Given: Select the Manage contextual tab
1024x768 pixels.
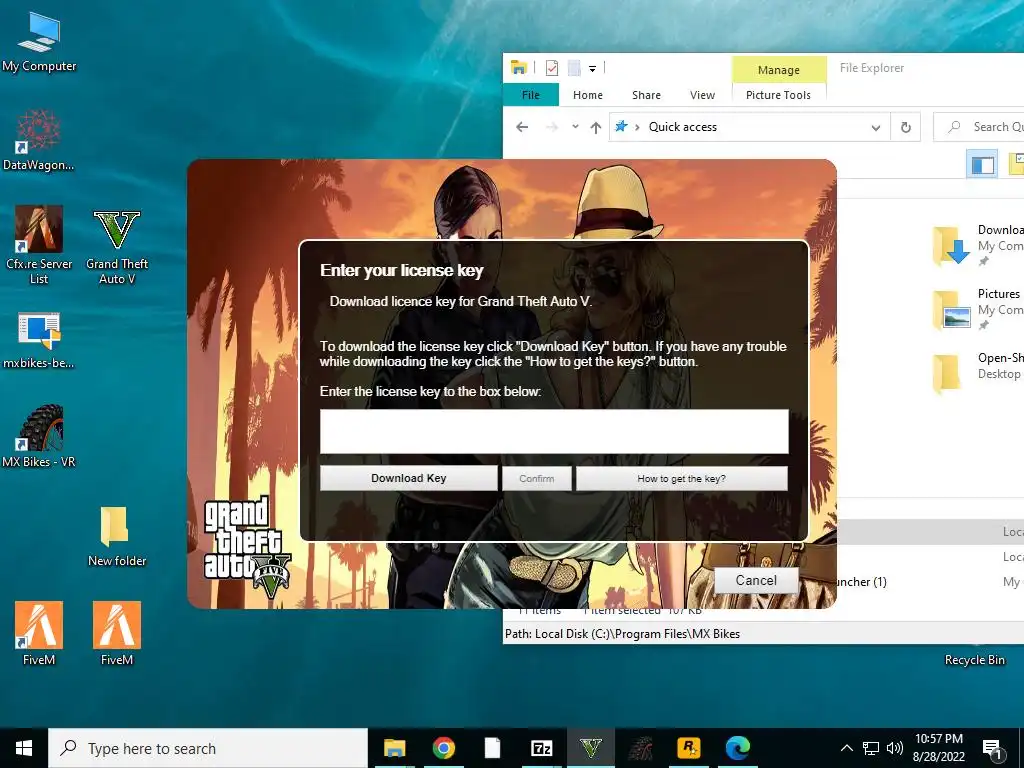Looking at the screenshot, I should click(779, 69).
